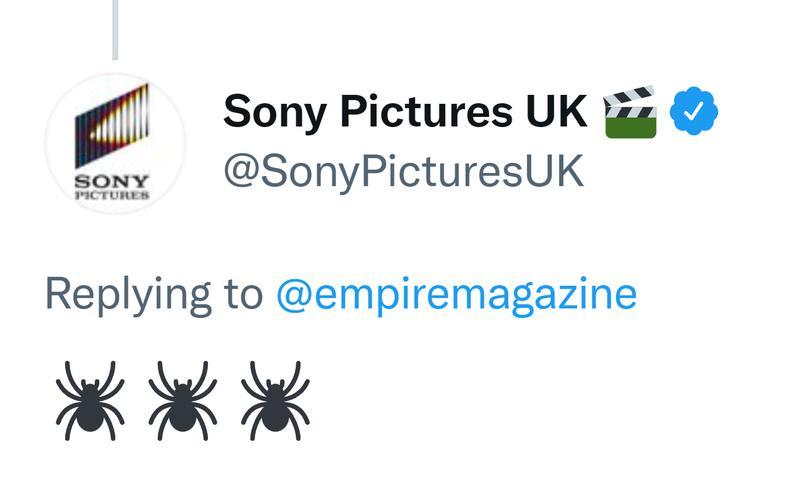Click the word 'Pictures' in the display name
Image resolution: width=800 pixels, height=491 pixels.
click(426, 111)
